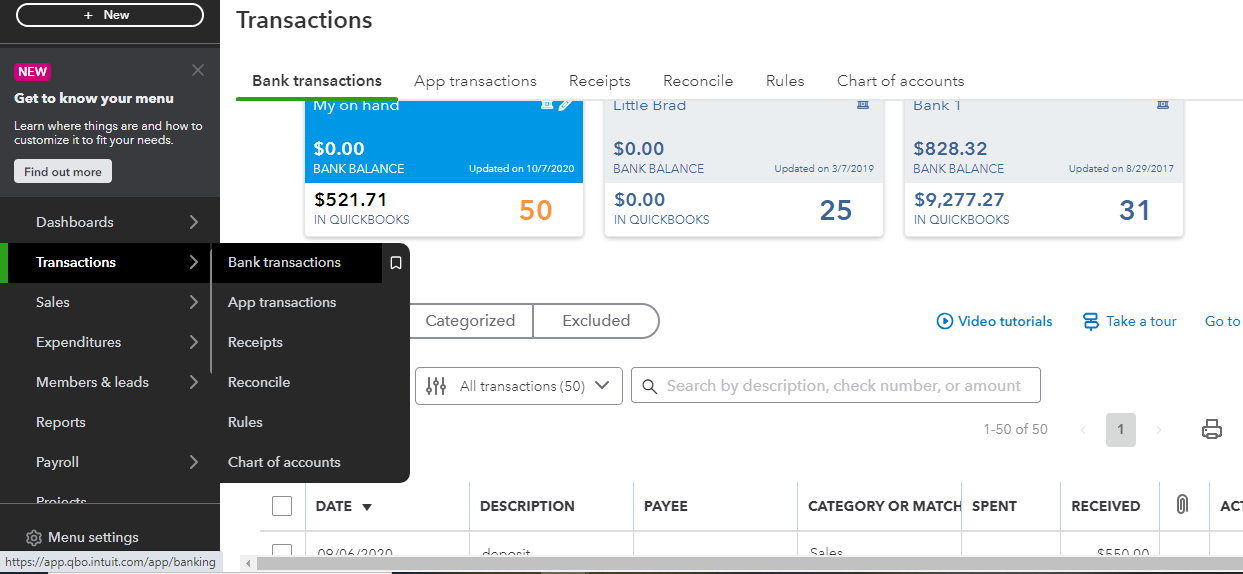Screen dimensions: 1243x574
Task: Expand the Payroll sidebar submenu
Action: click(x=193, y=462)
